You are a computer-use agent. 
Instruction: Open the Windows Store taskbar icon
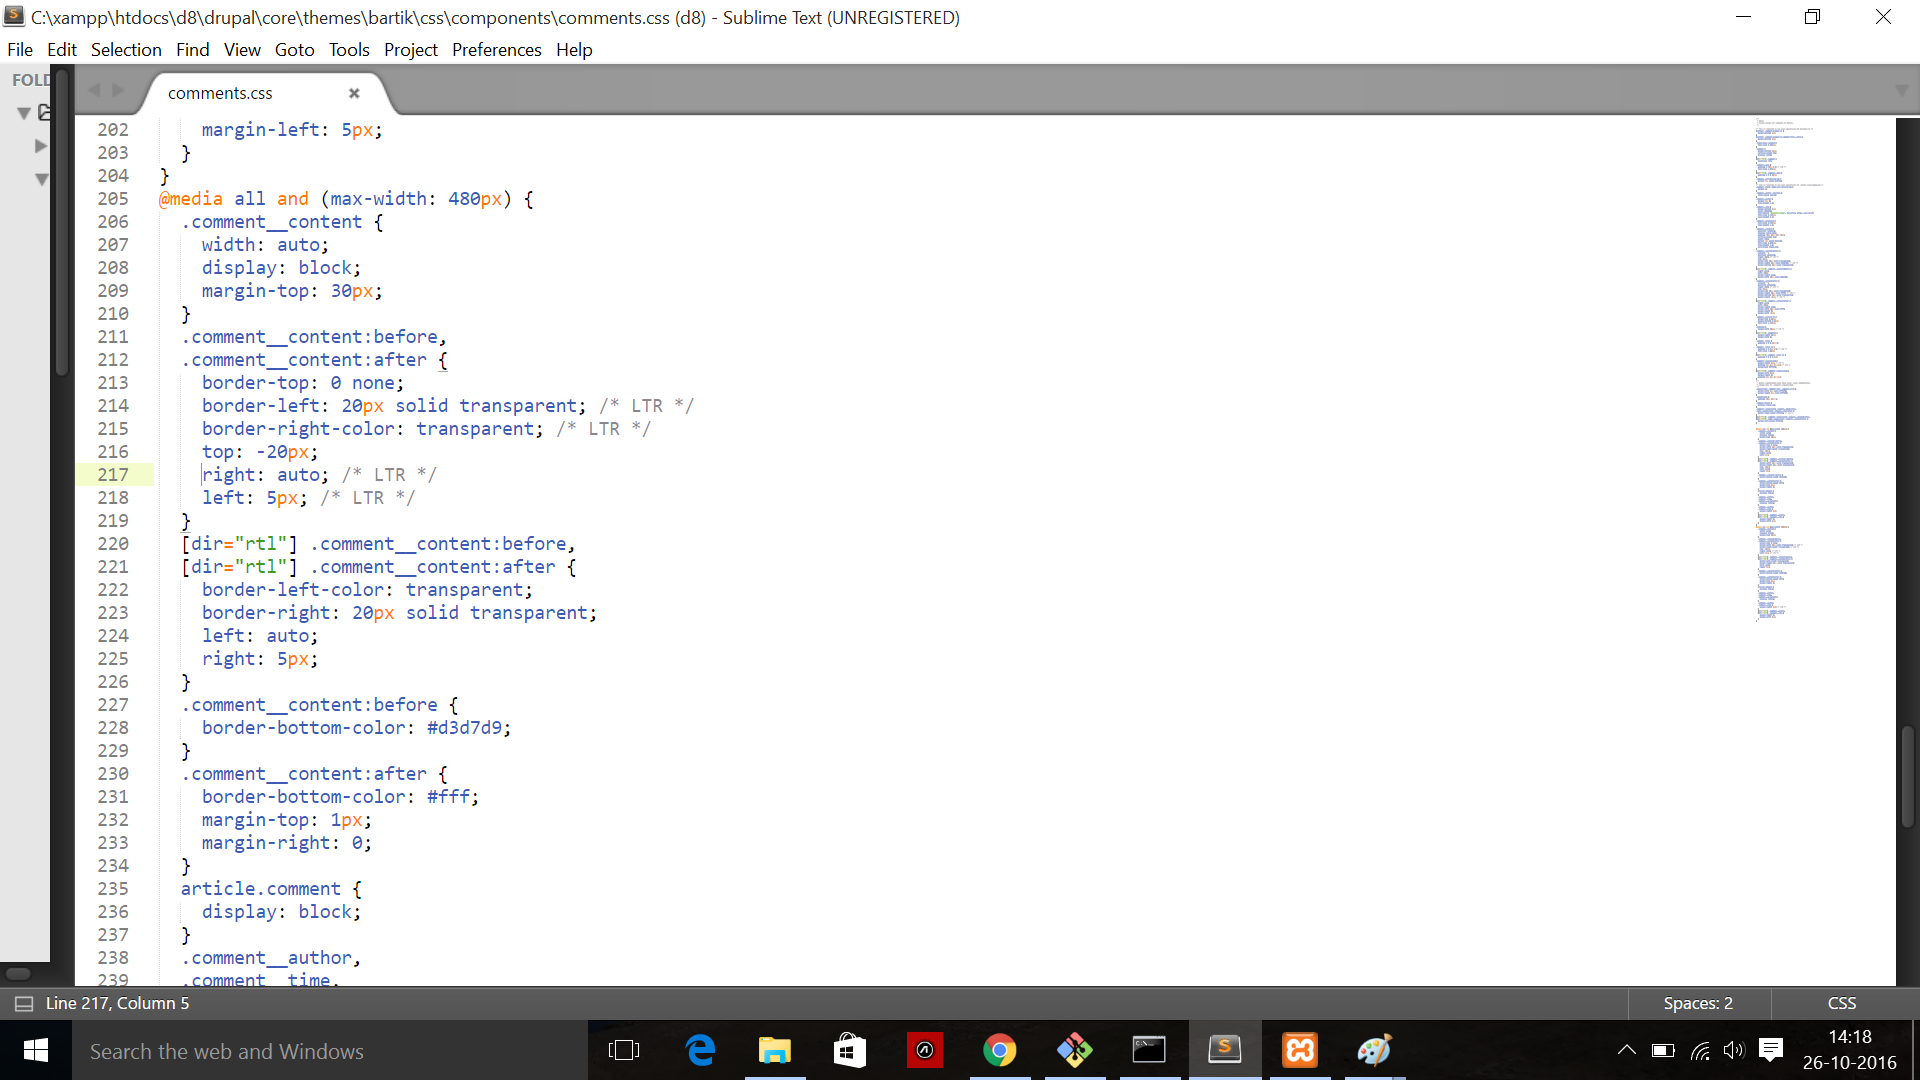tap(849, 1050)
